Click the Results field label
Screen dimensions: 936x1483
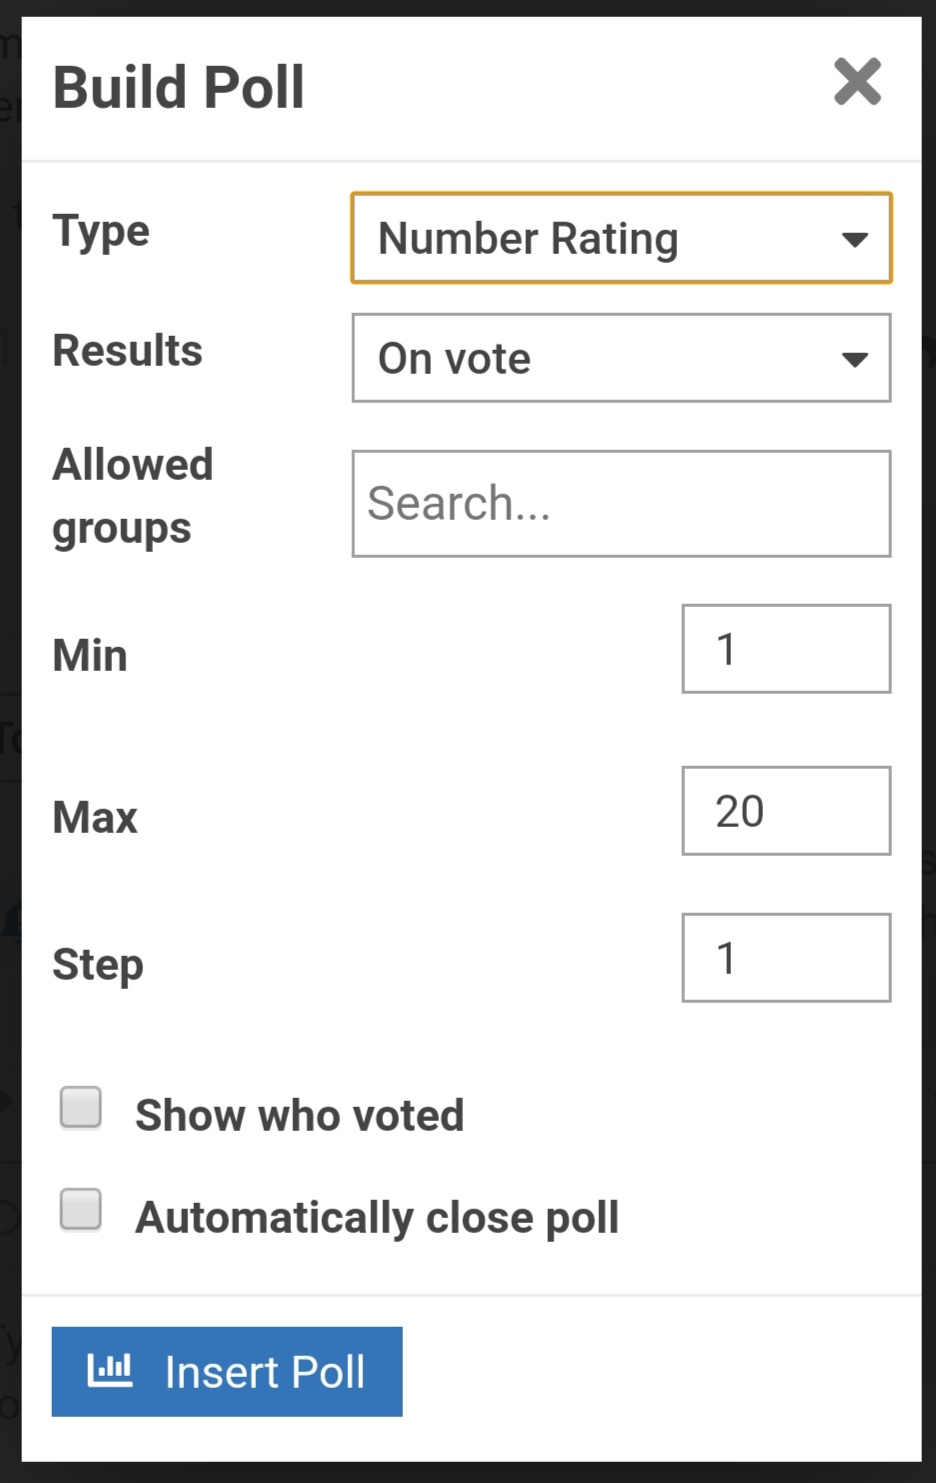tap(127, 351)
